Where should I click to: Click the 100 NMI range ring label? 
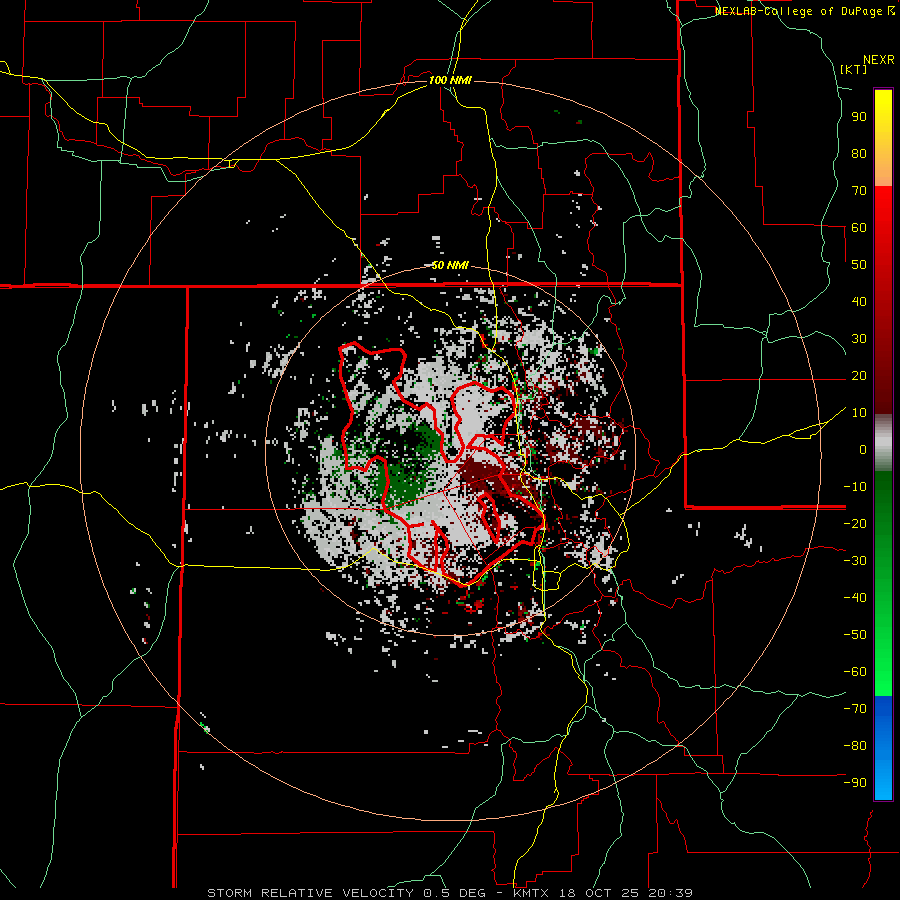click(450, 80)
